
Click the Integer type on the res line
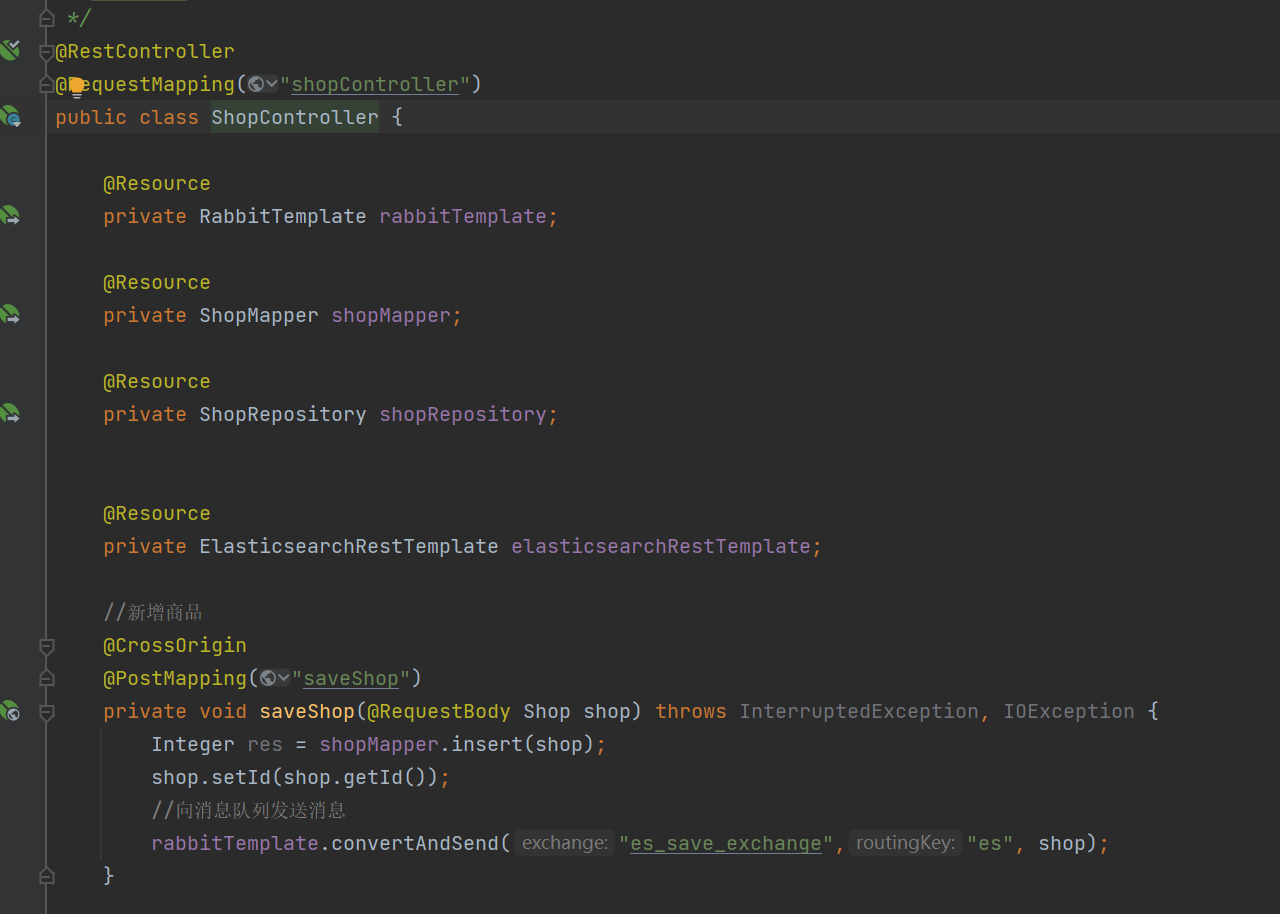click(193, 744)
